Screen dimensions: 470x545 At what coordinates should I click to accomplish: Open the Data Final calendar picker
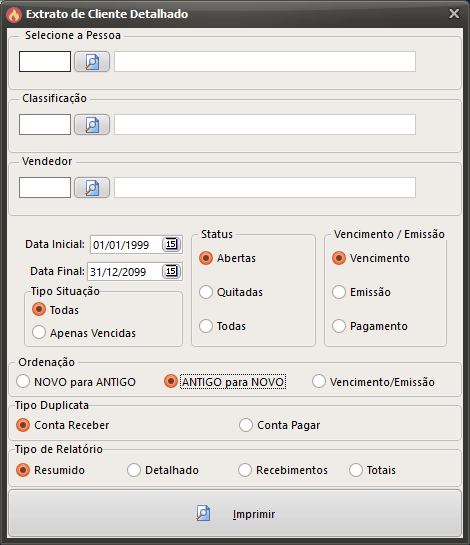click(171, 271)
